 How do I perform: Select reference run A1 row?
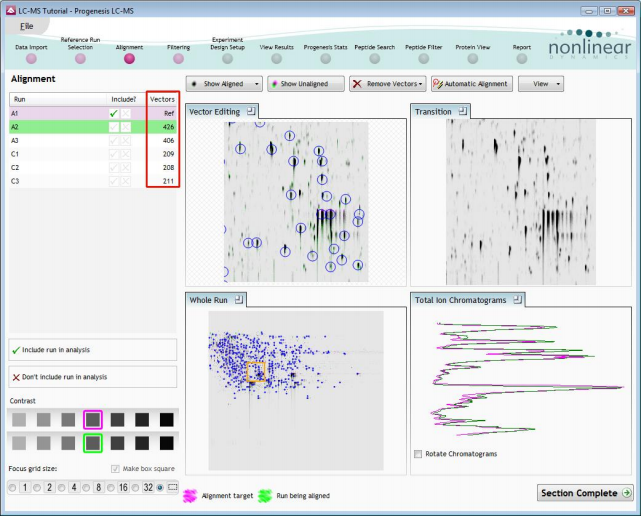point(93,113)
